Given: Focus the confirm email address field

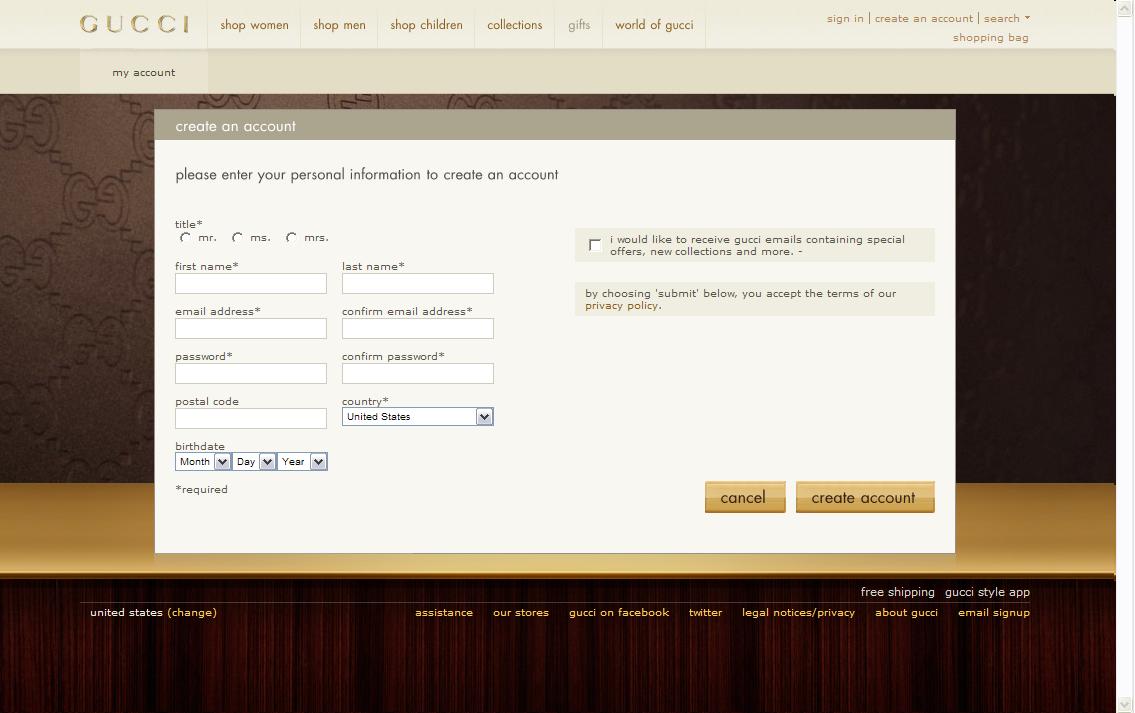Looking at the screenshot, I should (418, 329).
